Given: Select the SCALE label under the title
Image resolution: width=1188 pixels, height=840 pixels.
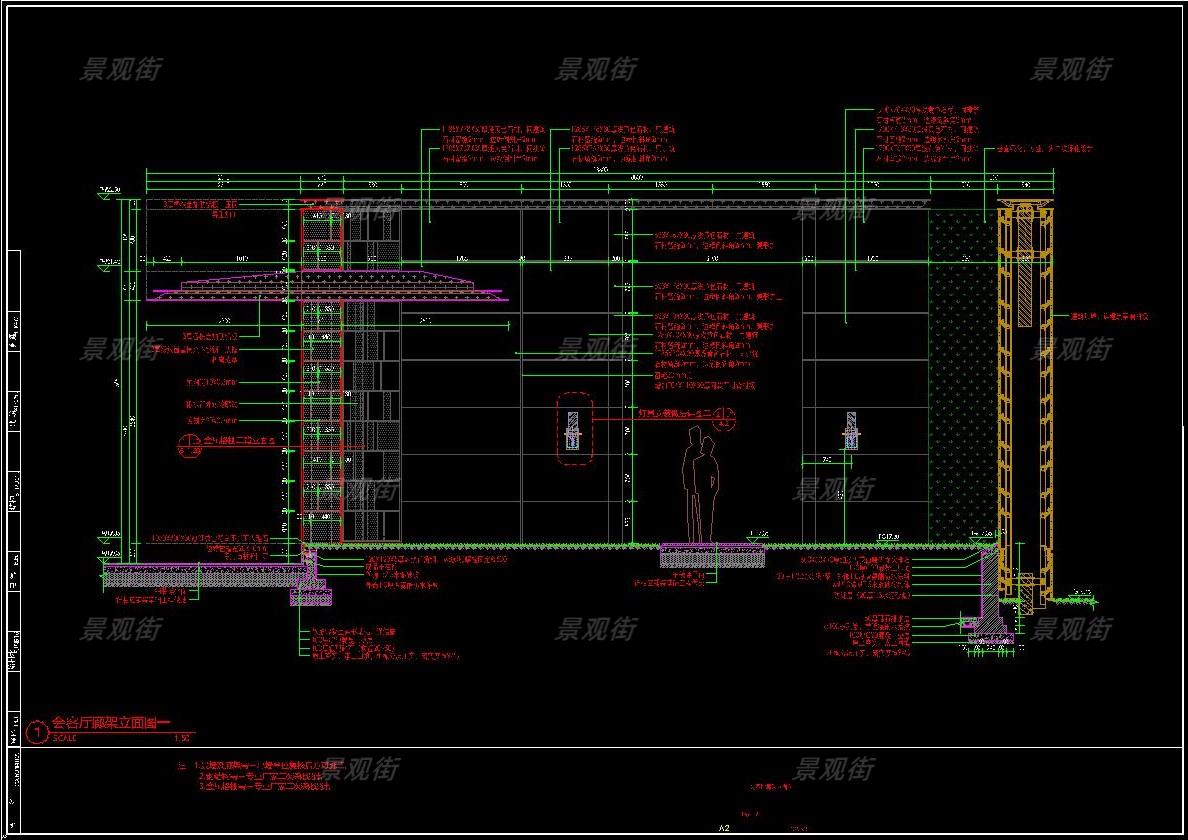Looking at the screenshot, I should 63,739.
